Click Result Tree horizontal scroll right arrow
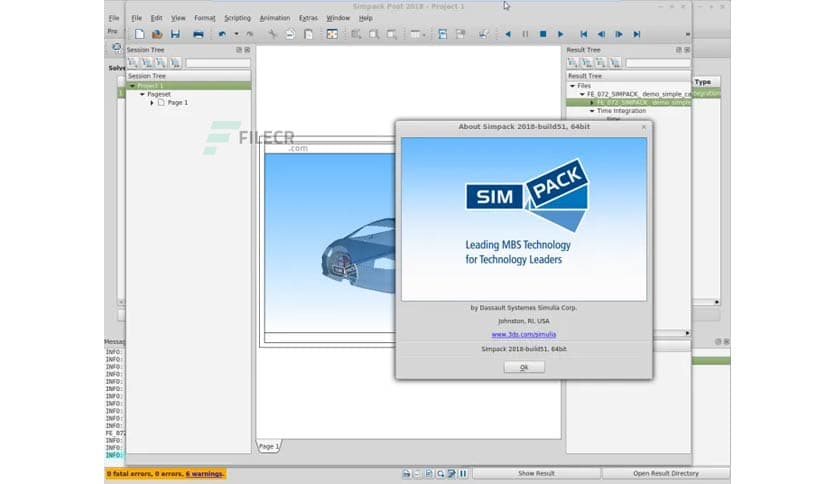836x484 pixels. point(687,333)
